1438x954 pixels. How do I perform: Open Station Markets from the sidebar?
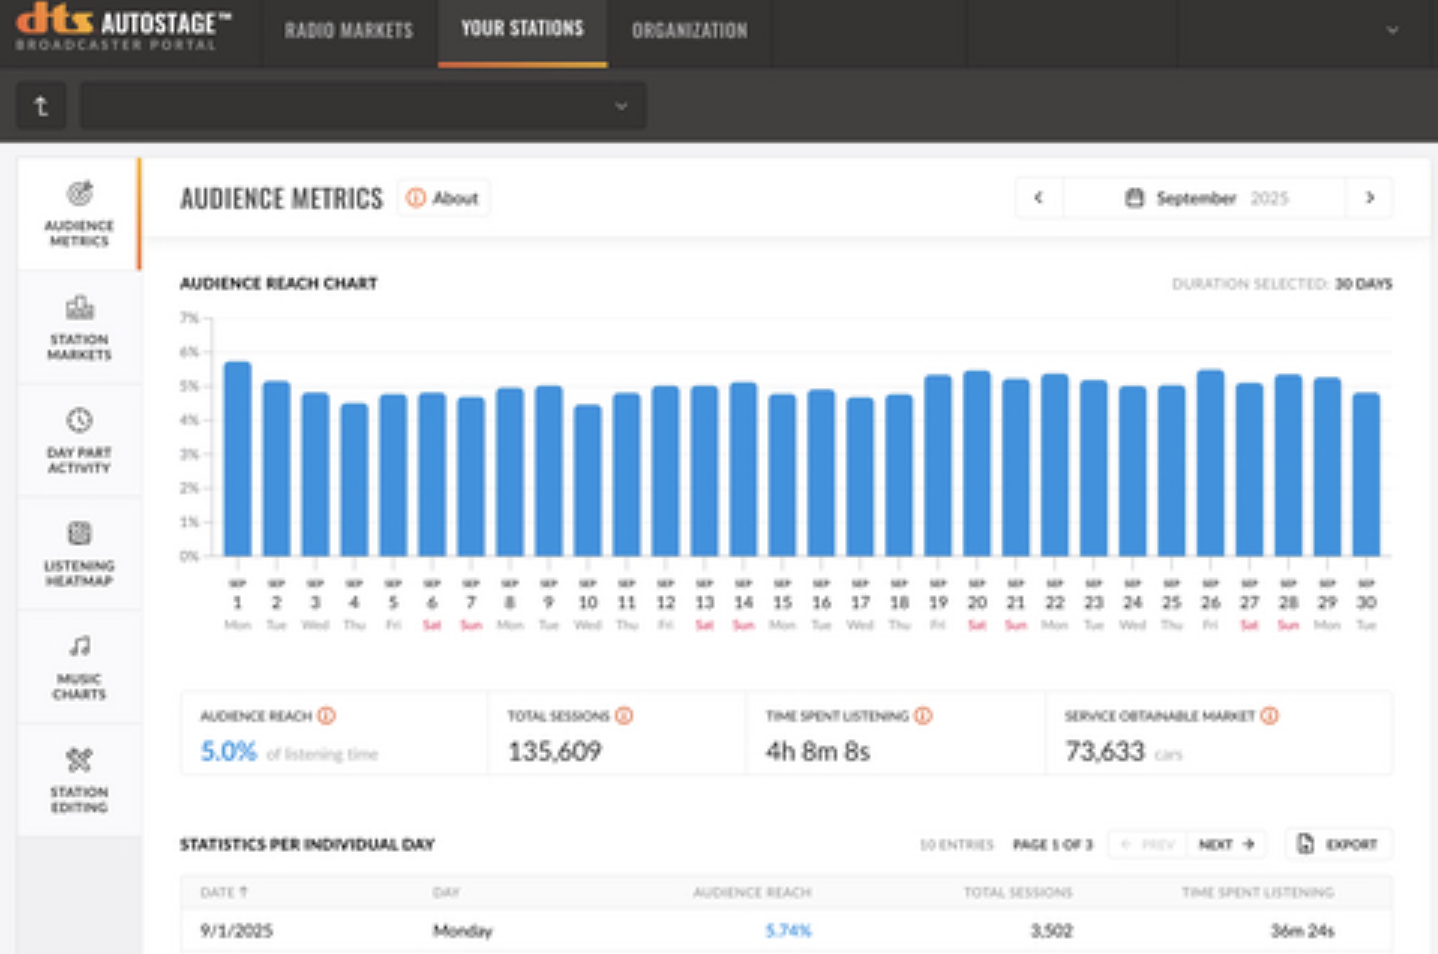click(x=79, y=326)
